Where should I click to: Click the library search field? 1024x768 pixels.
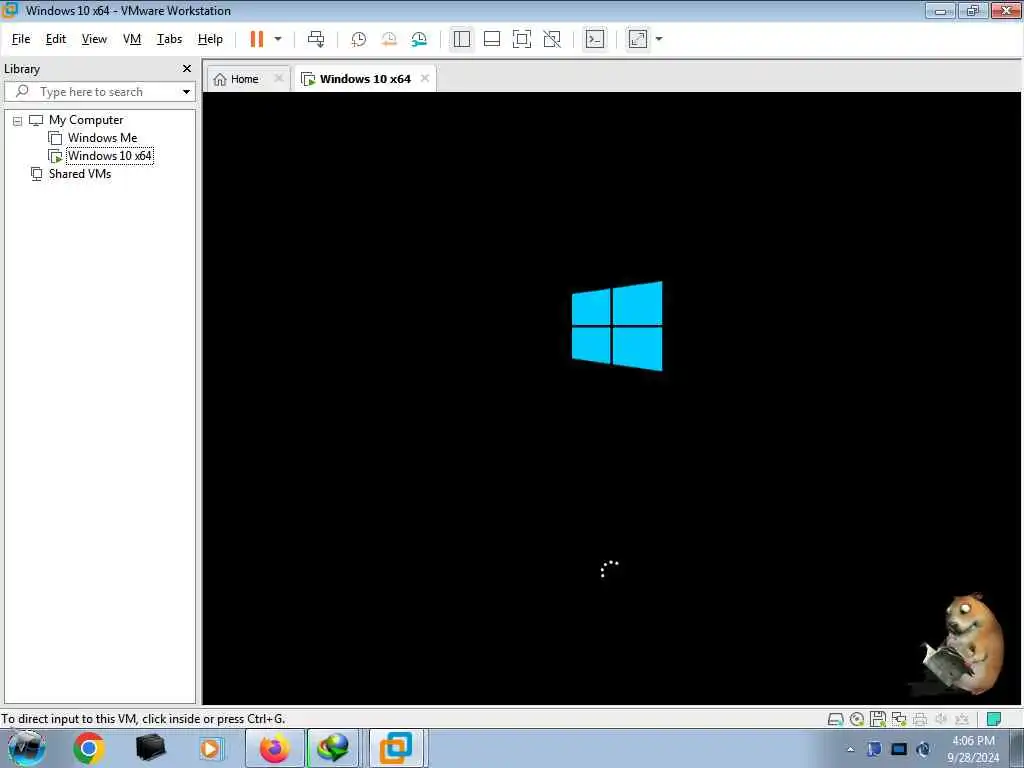click(100, 91)
